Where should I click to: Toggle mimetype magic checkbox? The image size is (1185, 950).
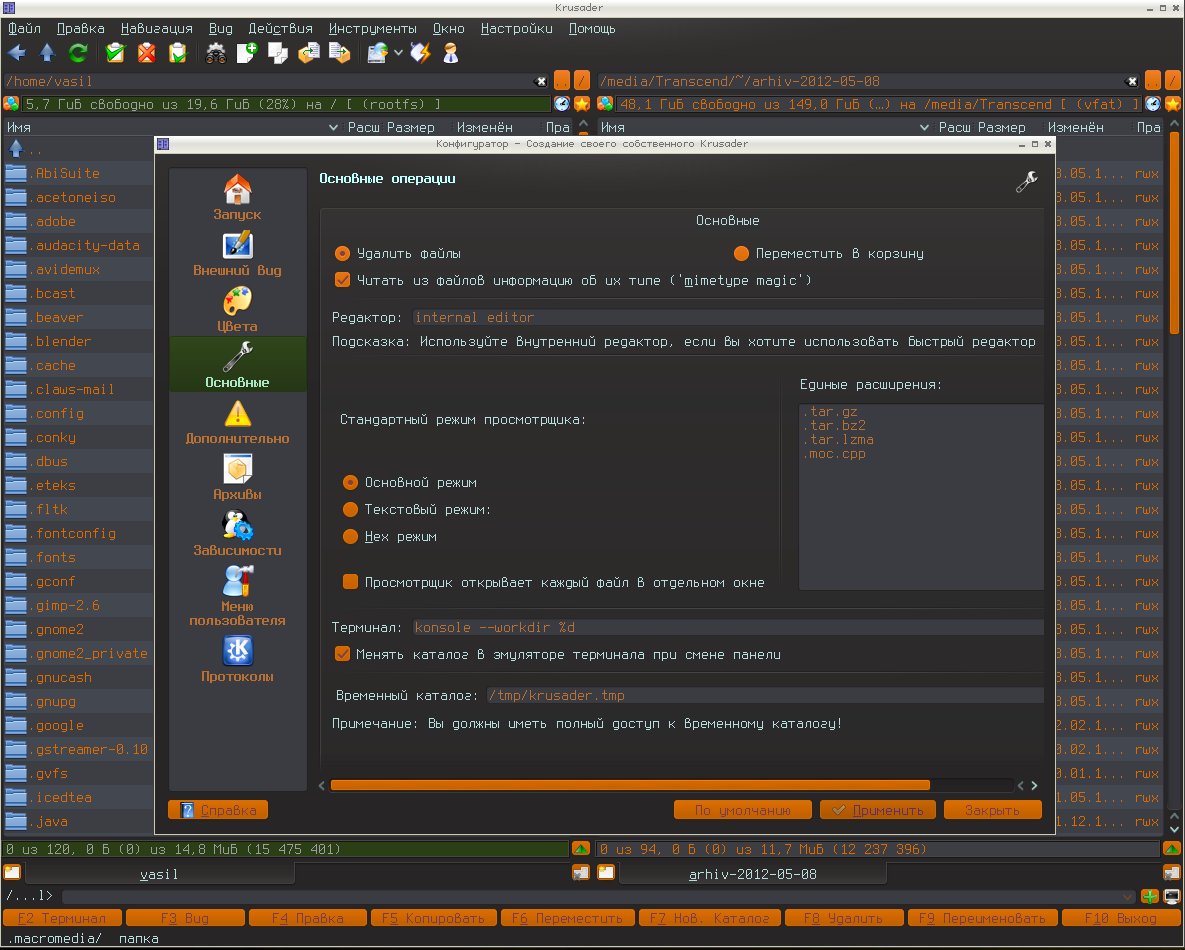pos(342,280)
